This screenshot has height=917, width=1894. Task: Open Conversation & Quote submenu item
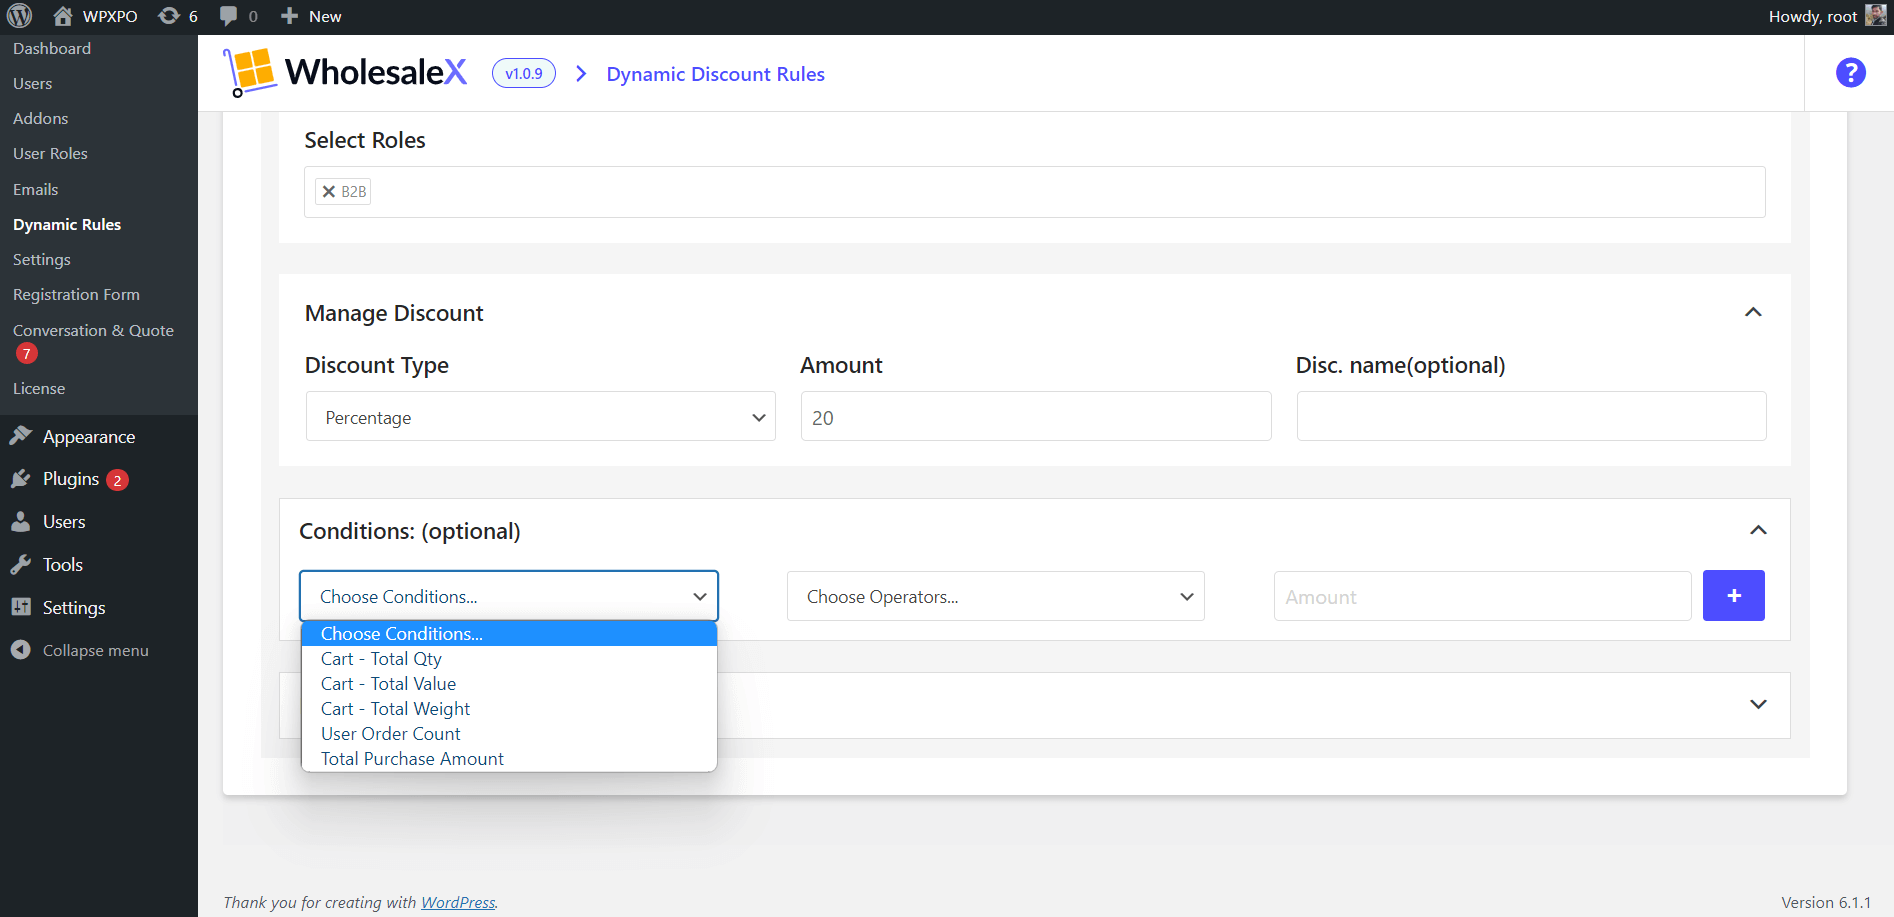(x=93, y=331)
